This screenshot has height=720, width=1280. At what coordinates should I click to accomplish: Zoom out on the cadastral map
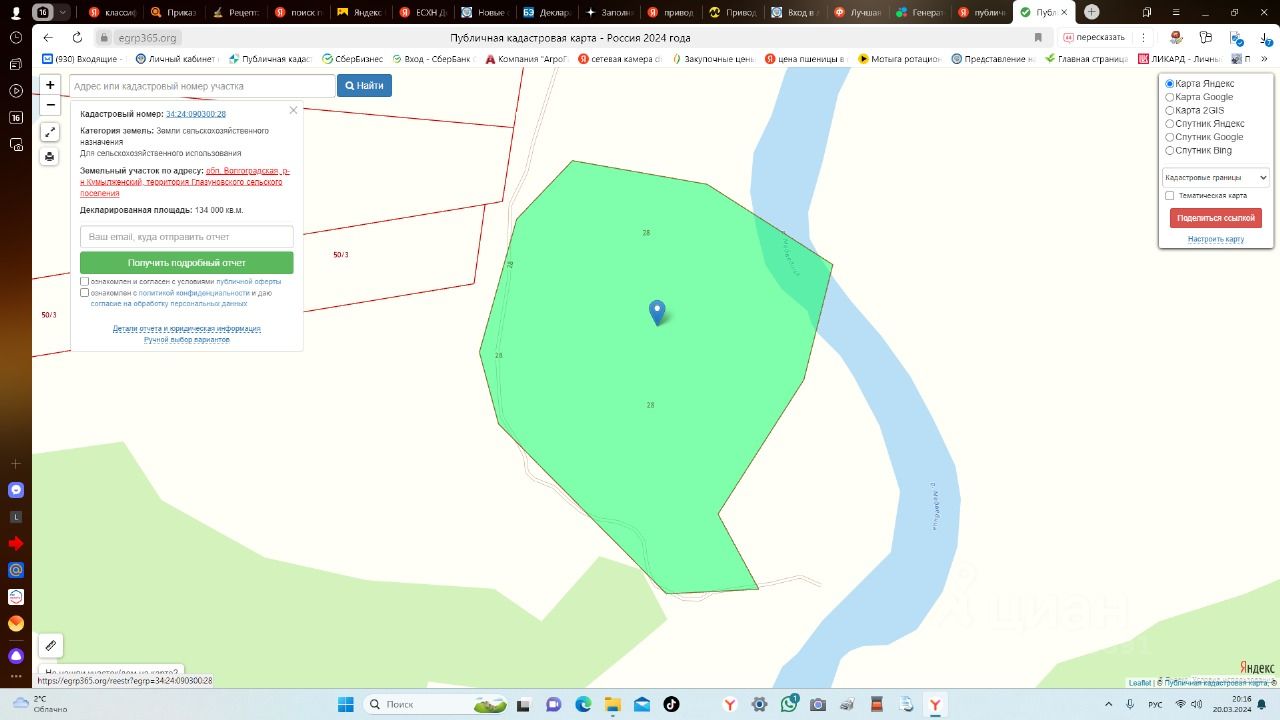(50, 105)
